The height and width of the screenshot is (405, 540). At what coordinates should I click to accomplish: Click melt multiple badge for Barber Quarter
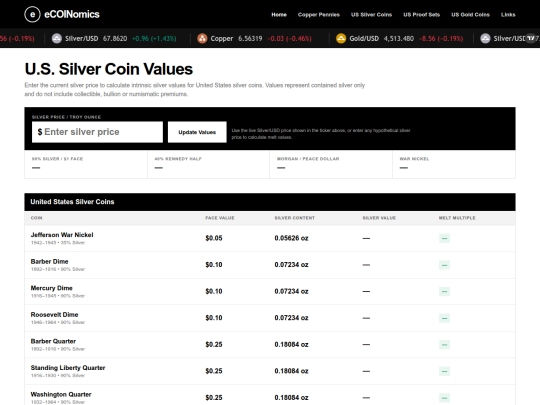(444, 344)
